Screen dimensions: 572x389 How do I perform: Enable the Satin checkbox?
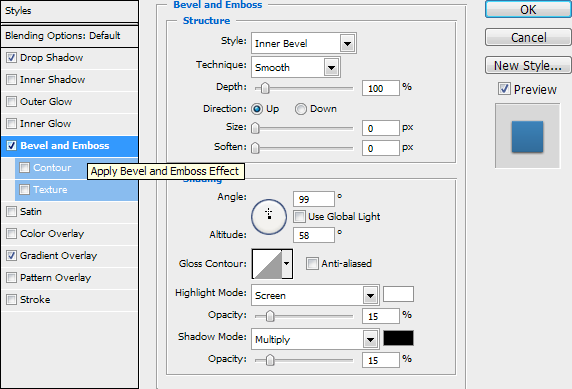point(11,212)
